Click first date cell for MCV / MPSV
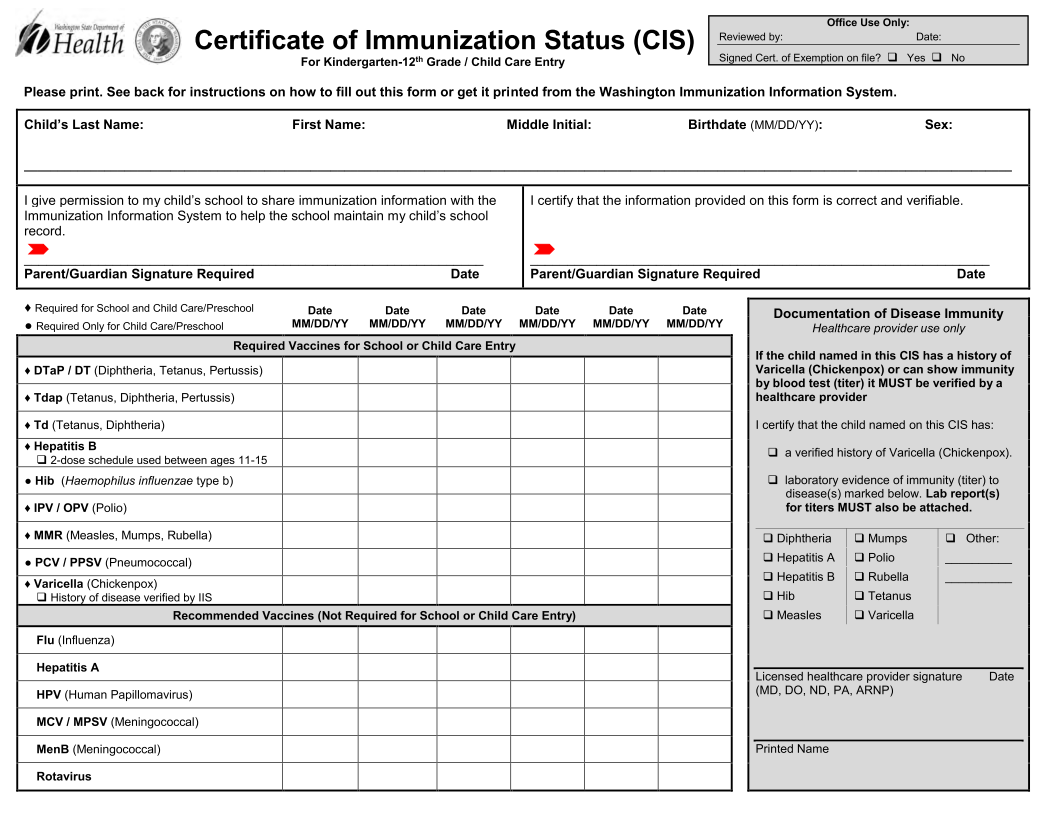The height and width of the screenshot is (820, 1052). [x=320, y=722]
